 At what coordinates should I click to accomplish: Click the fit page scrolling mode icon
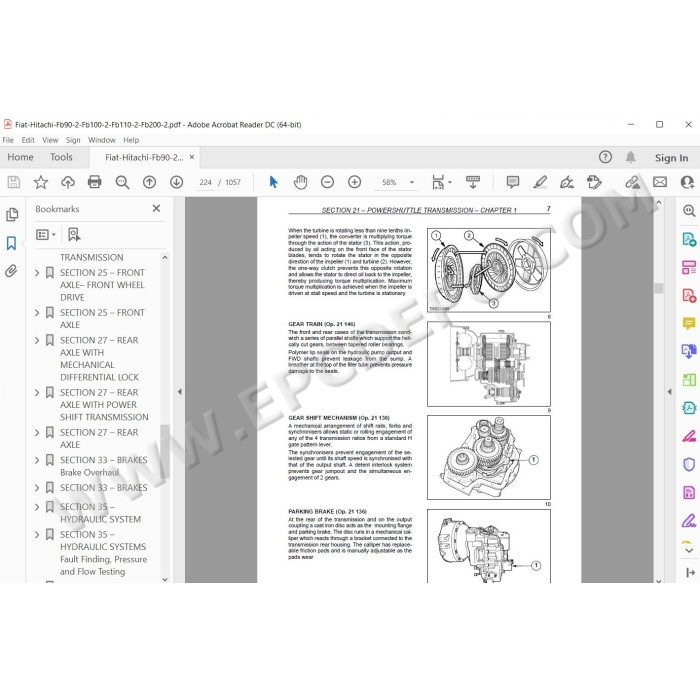tap(438, 182)
